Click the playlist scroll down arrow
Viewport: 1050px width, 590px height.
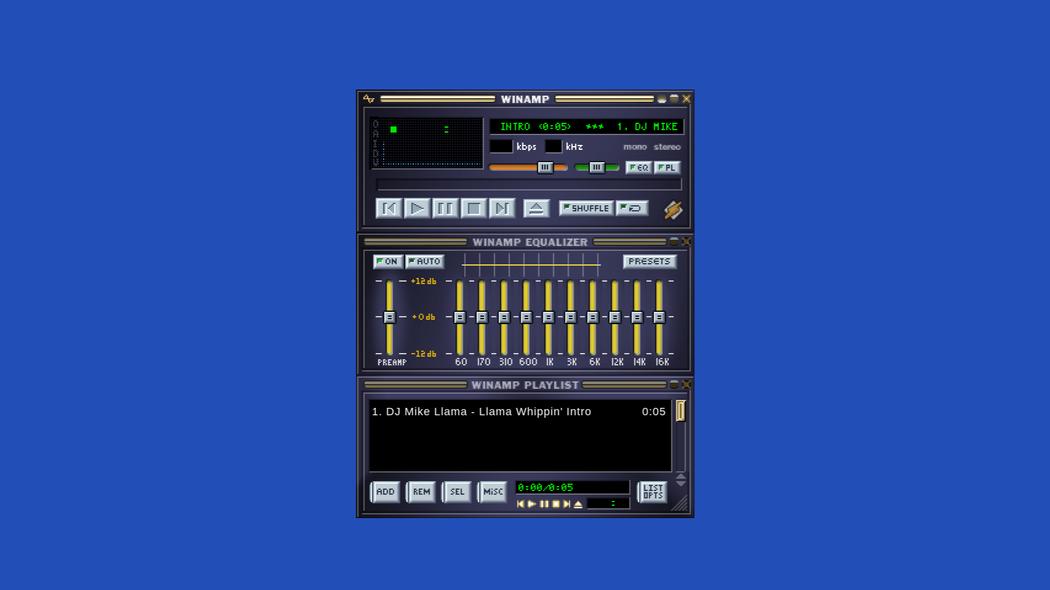coord(680,483)
